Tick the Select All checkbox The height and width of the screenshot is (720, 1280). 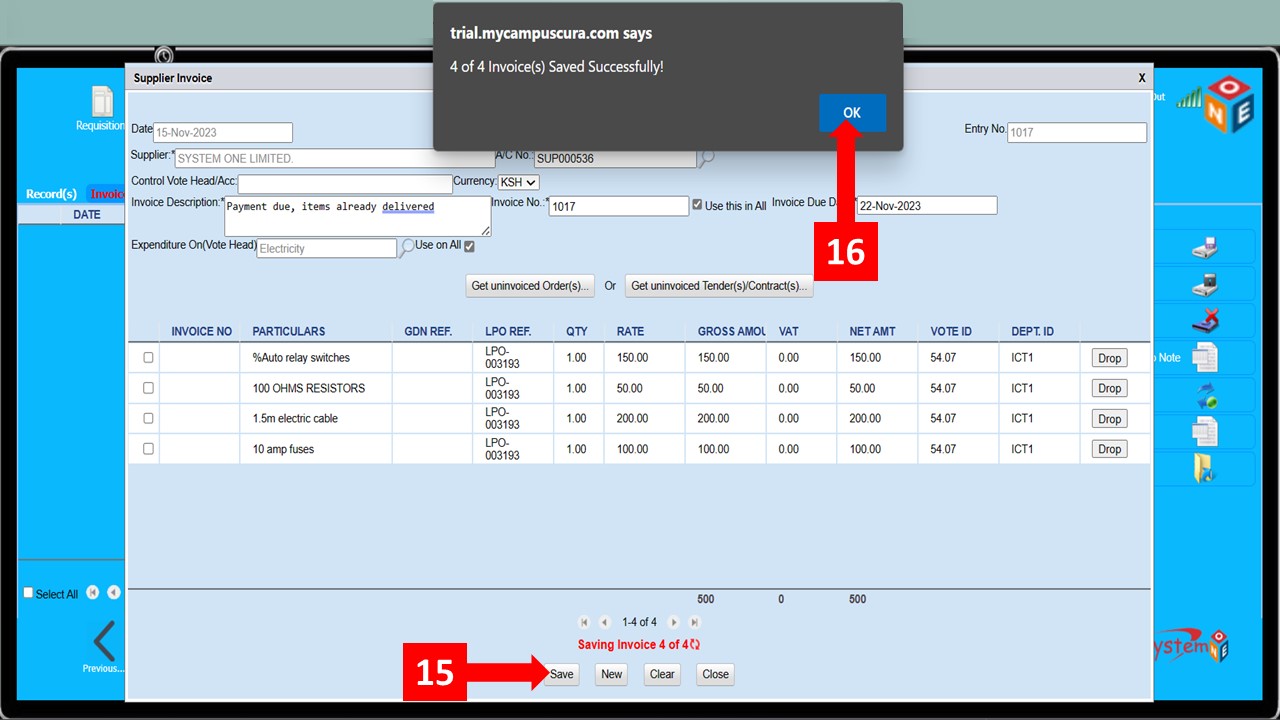click(28, 593)
